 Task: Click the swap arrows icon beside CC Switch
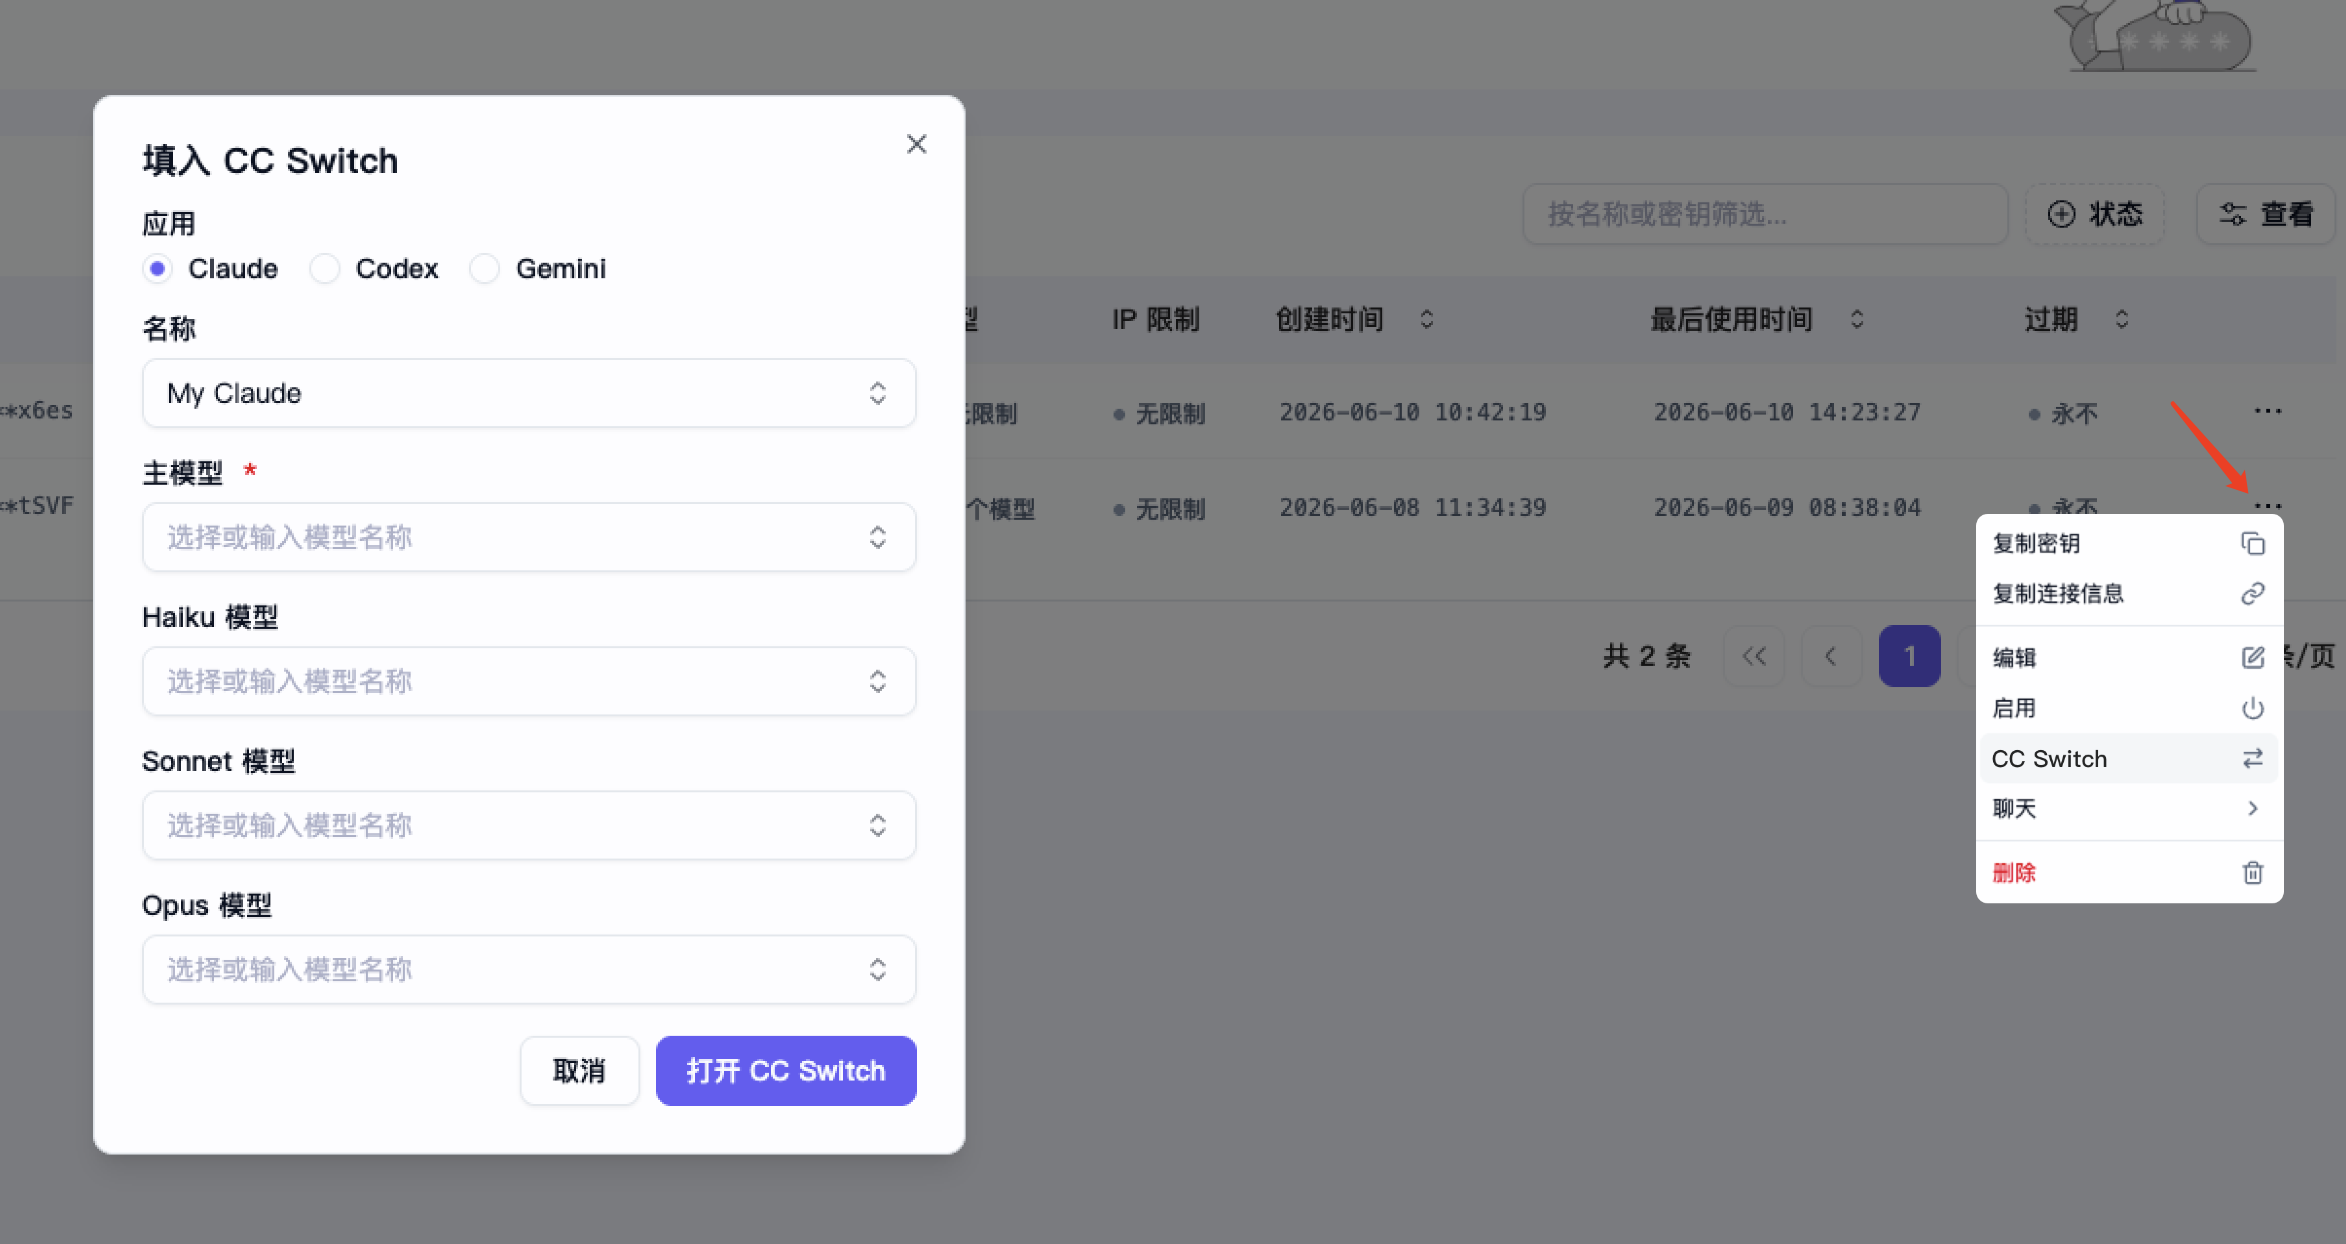pos(2252,759)
